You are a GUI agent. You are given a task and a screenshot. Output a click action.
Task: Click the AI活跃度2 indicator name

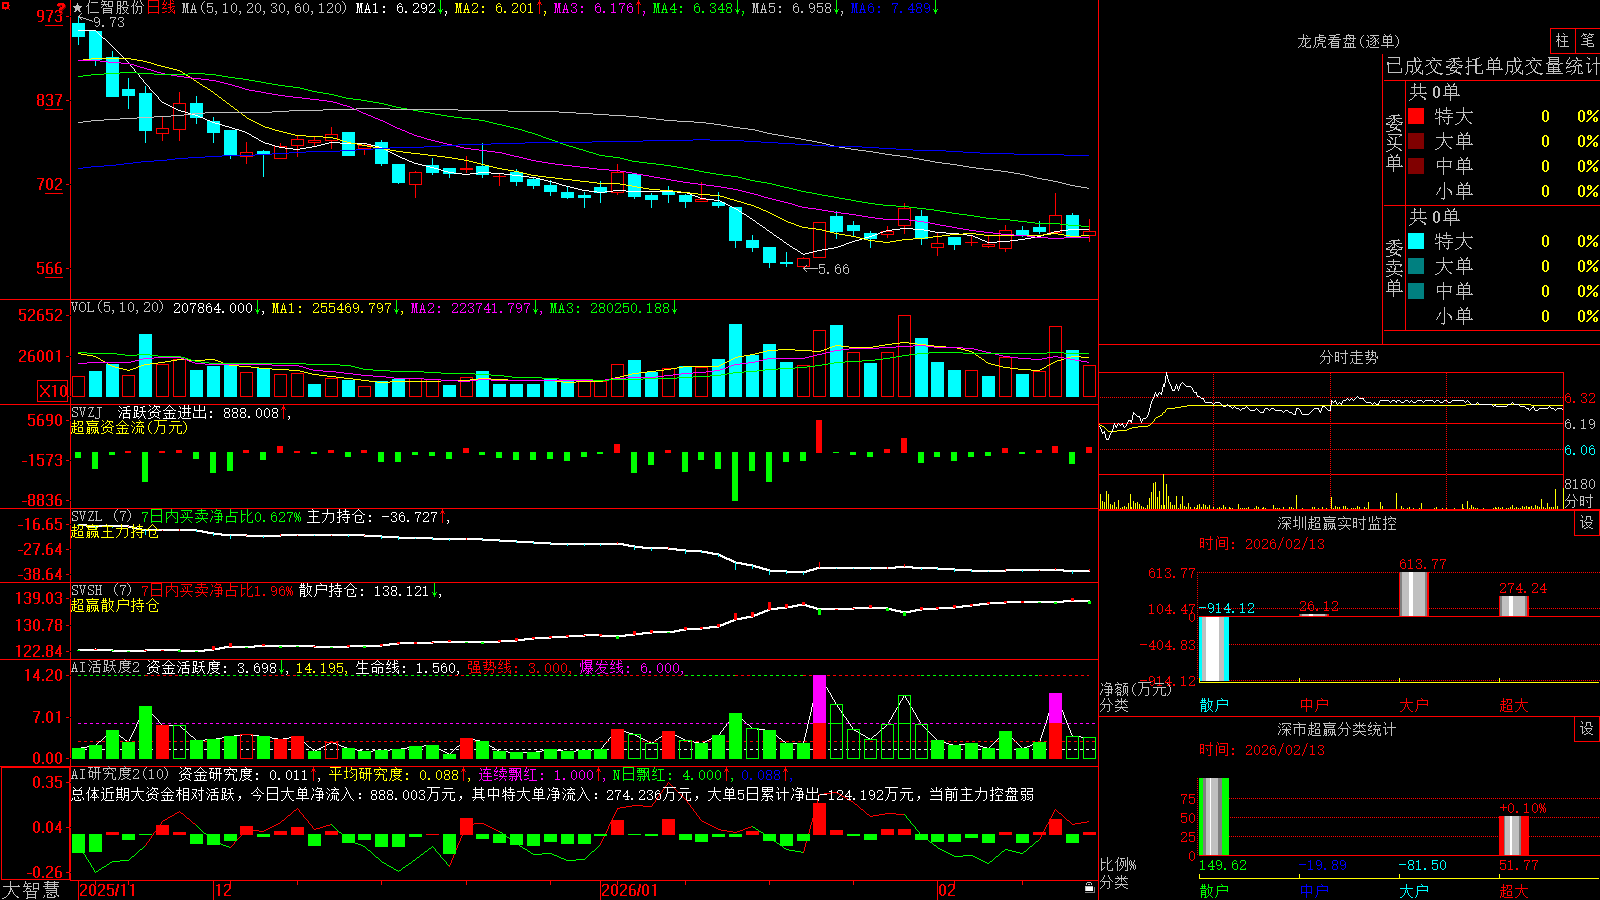click(x=106, y=667)
